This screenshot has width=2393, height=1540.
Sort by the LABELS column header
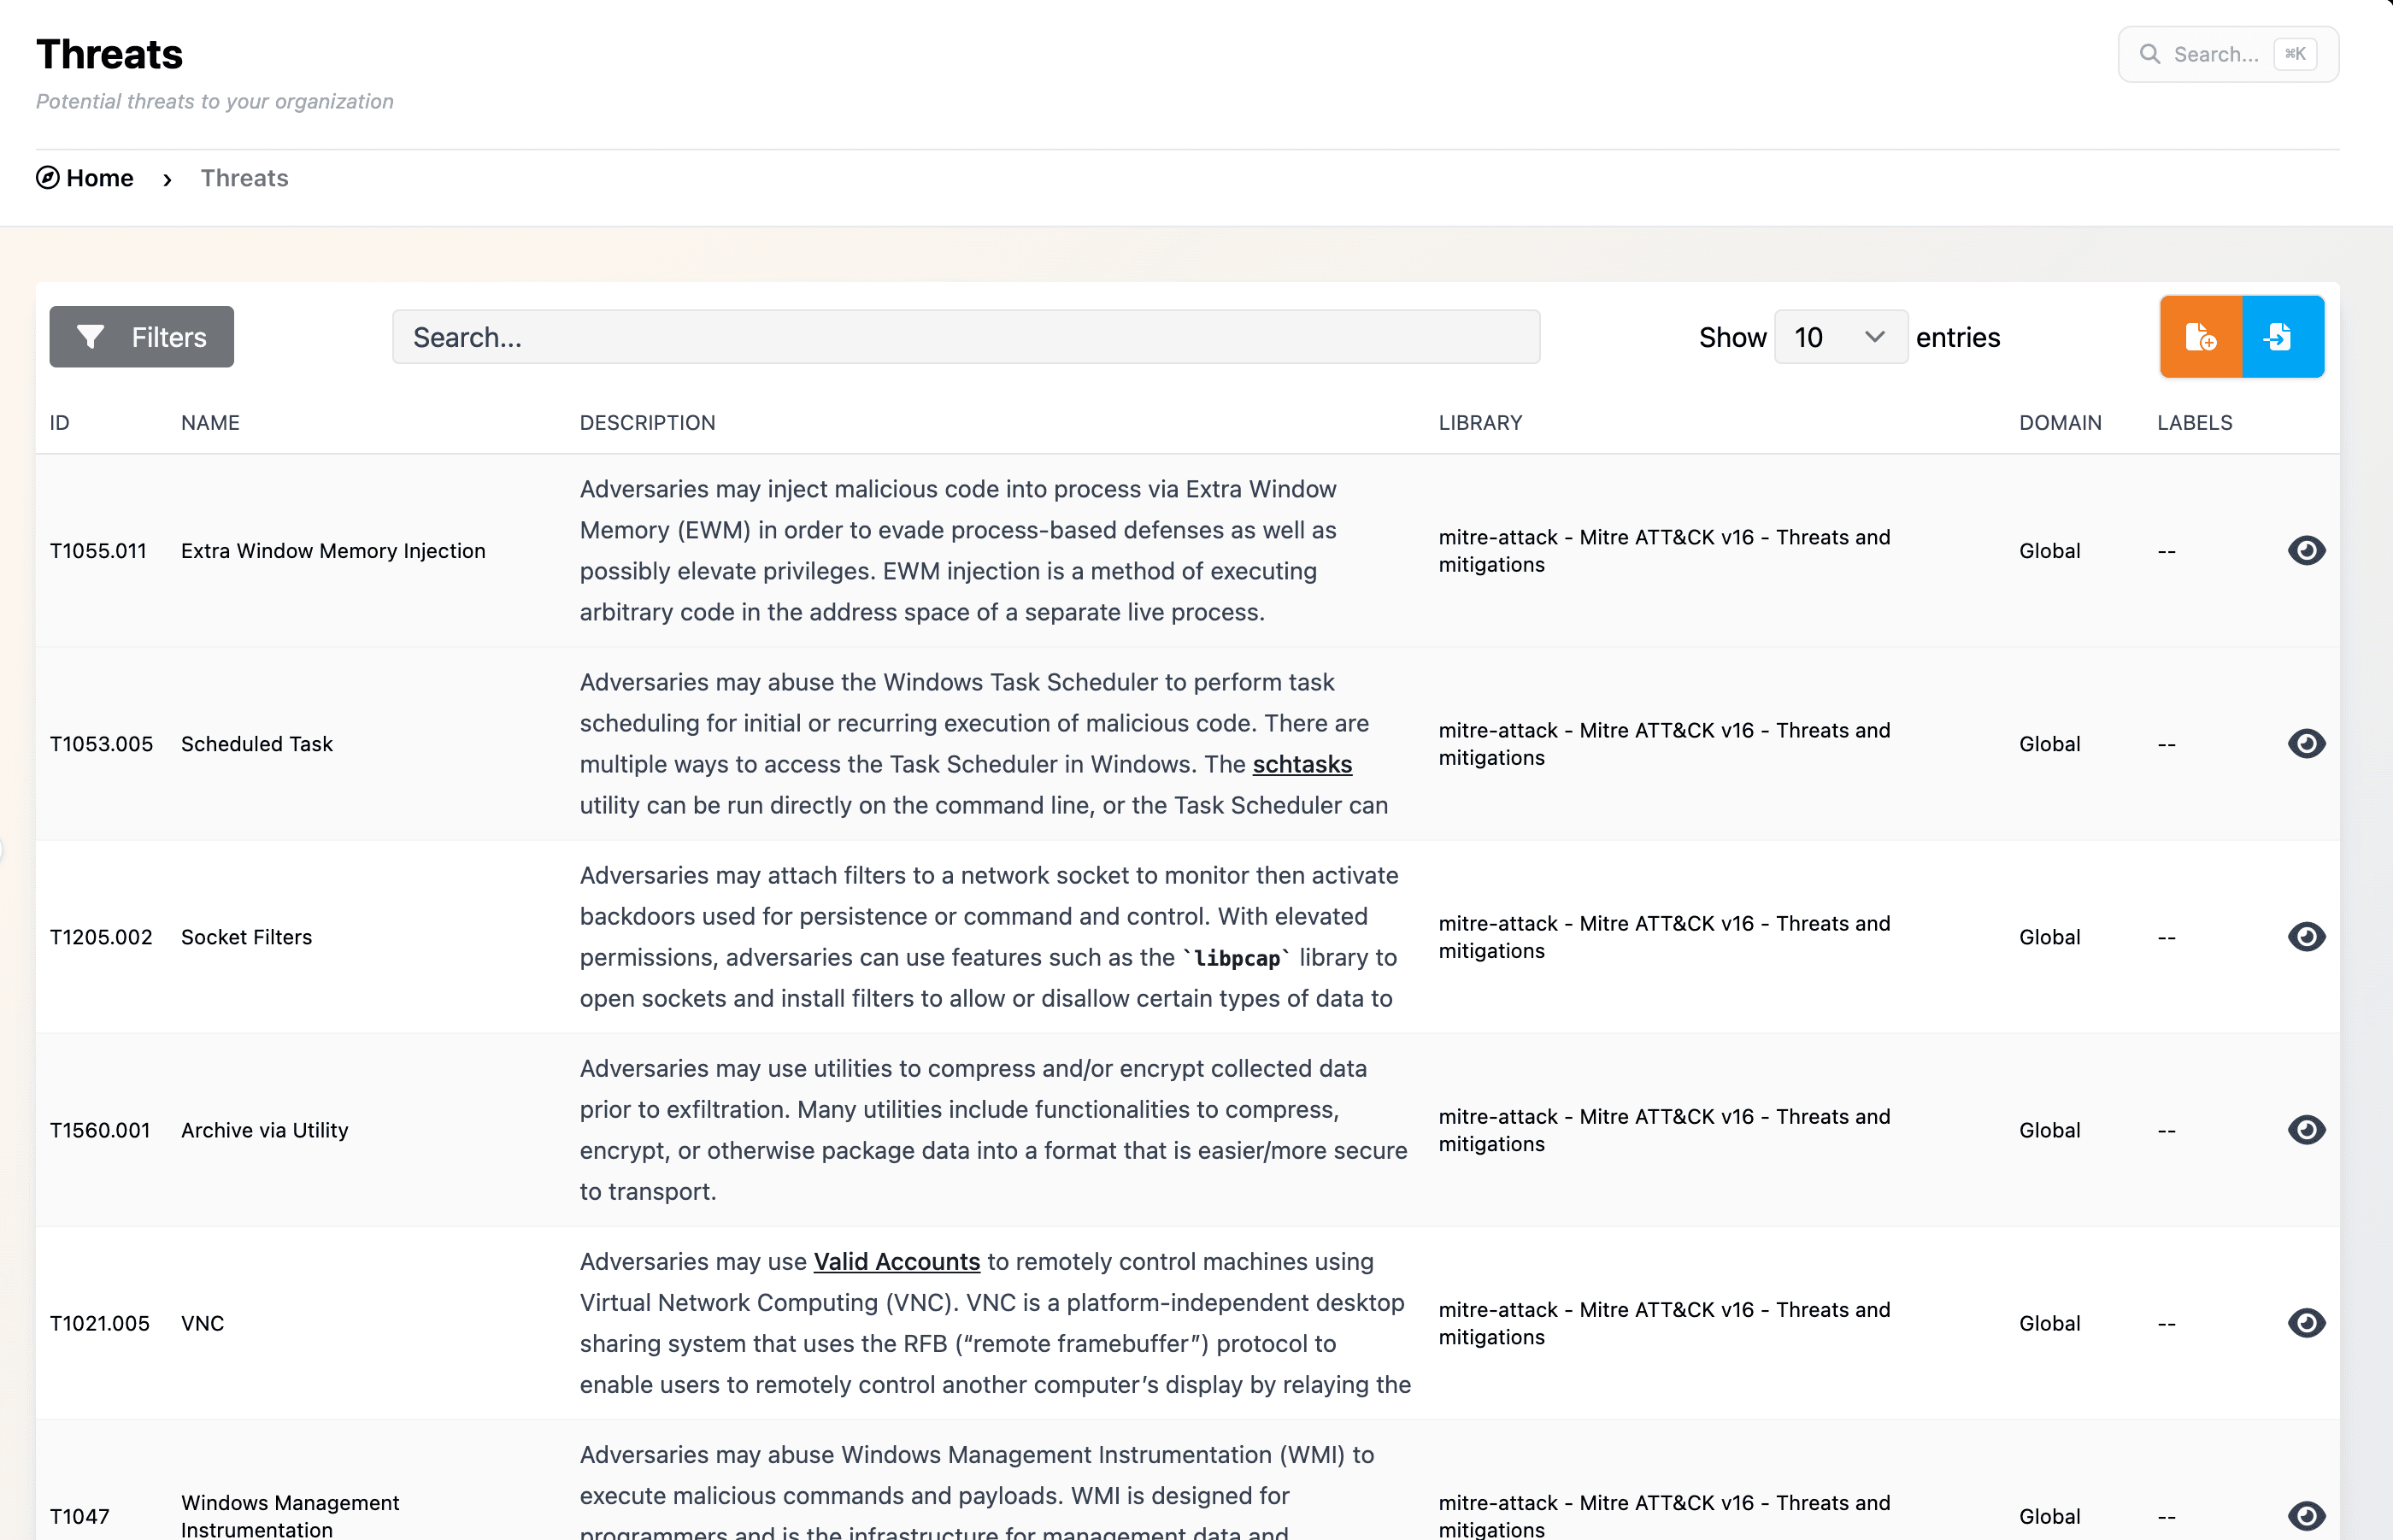tap(2194, 423)
